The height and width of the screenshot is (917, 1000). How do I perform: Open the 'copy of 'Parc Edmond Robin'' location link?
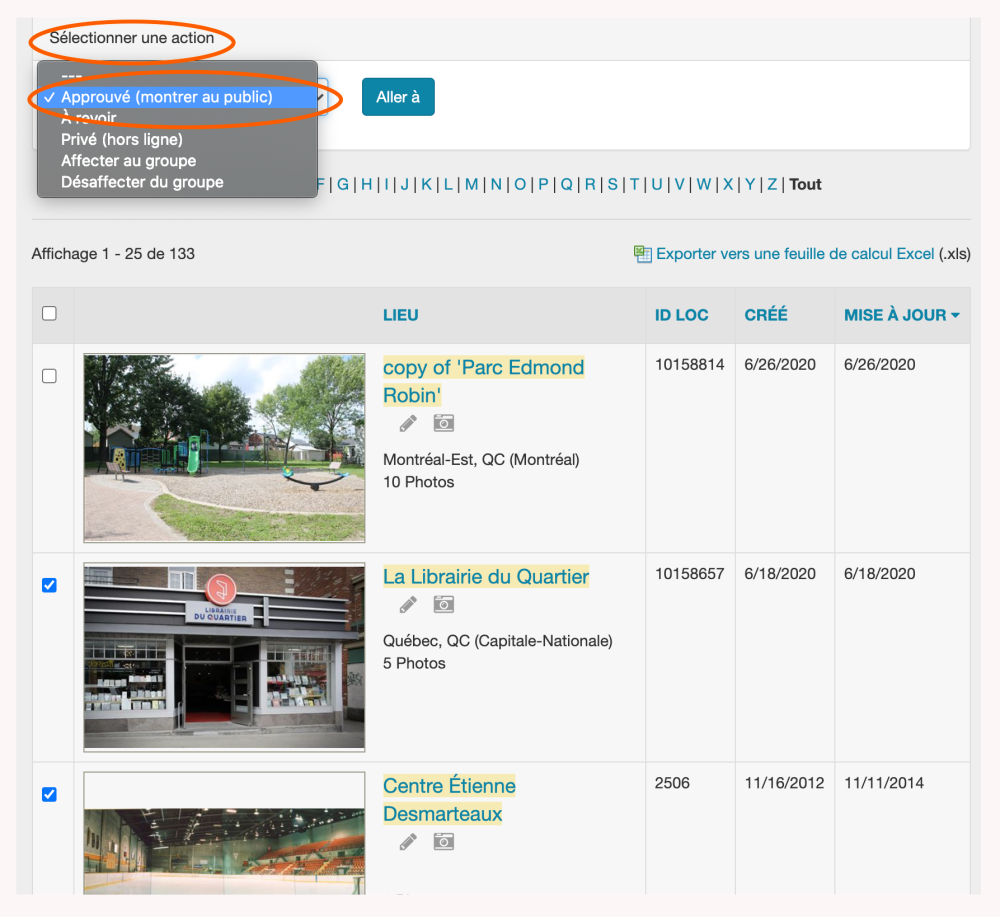pyautogui.click(x=483, y=381)
